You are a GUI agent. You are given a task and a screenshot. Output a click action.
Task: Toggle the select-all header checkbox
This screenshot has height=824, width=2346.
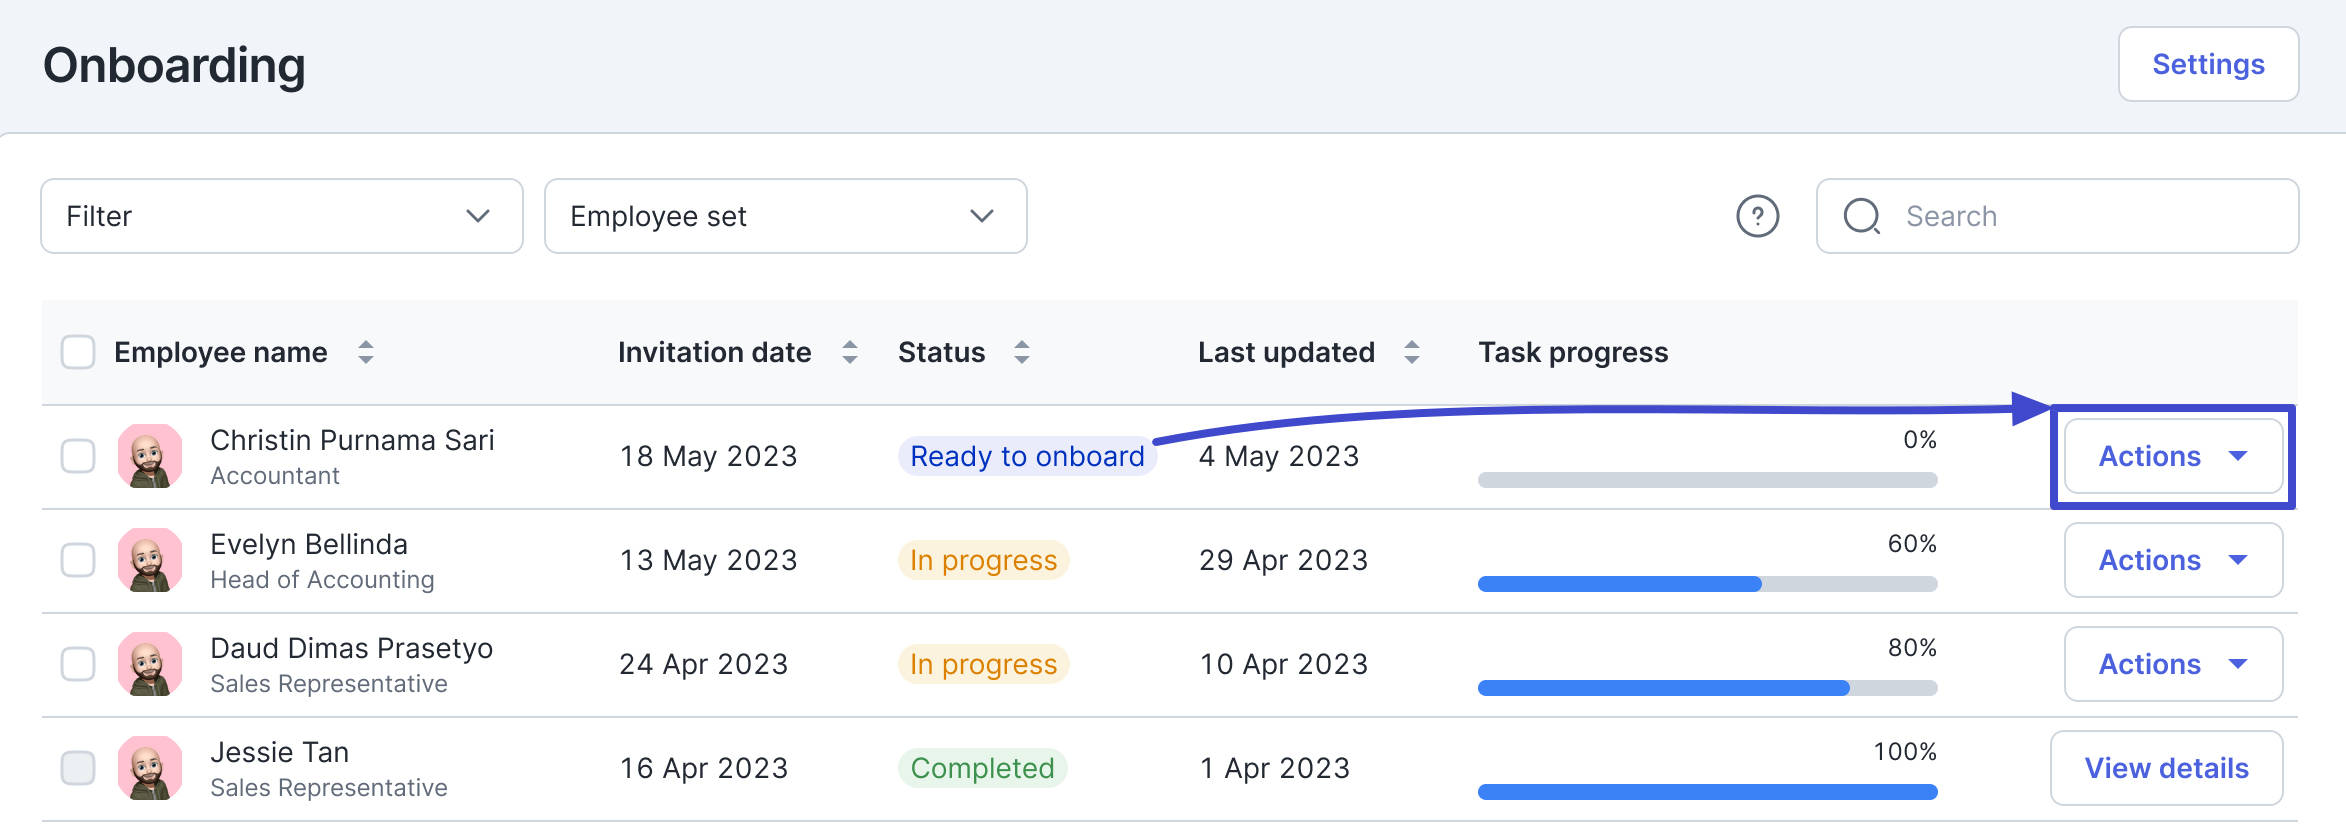pyautogui.click(x=78, y=352)
